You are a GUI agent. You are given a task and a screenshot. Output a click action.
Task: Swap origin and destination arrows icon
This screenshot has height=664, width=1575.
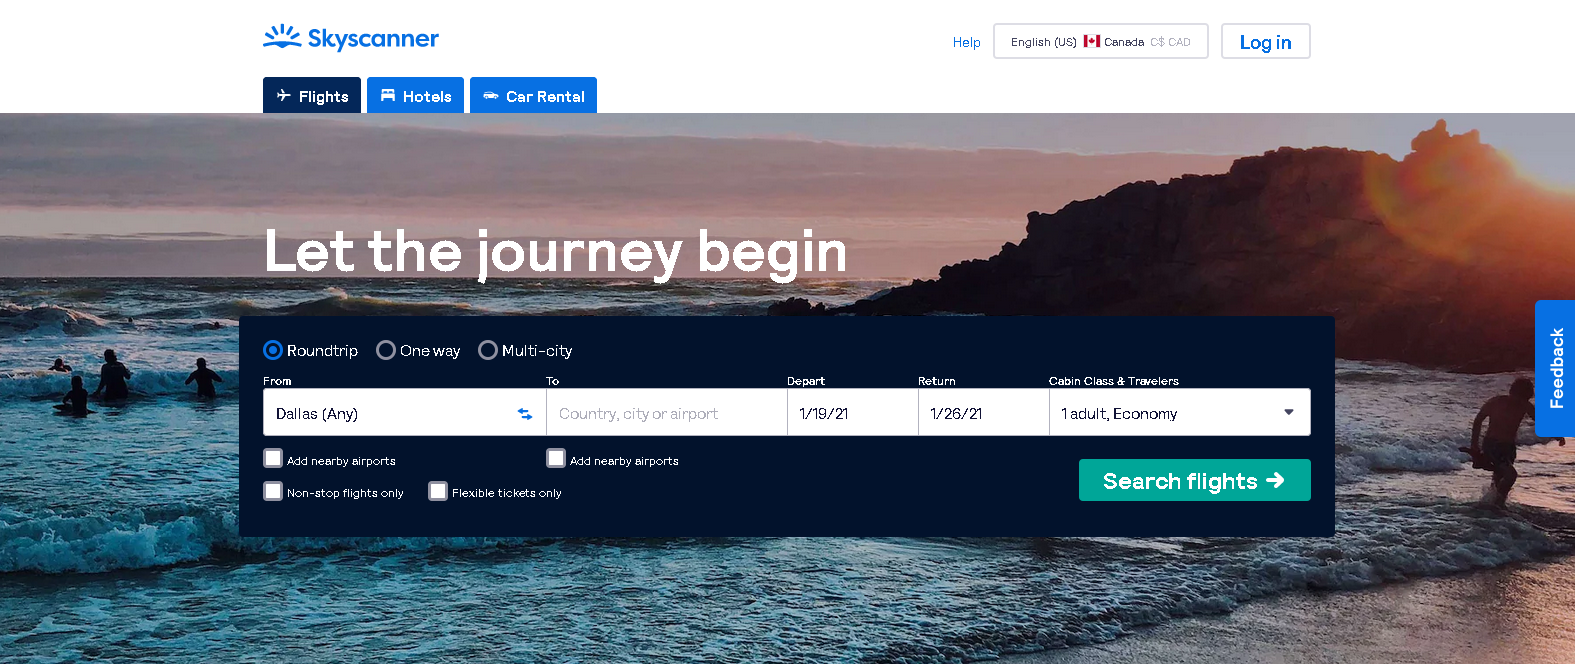(x=525, y=414)
